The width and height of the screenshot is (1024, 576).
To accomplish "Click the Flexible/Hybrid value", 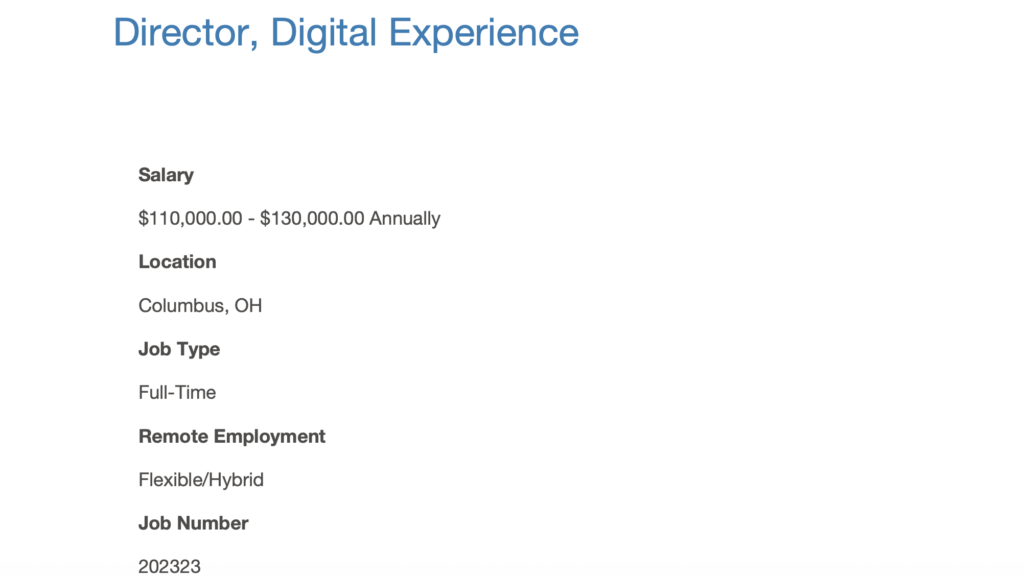I will click(201, 480).
